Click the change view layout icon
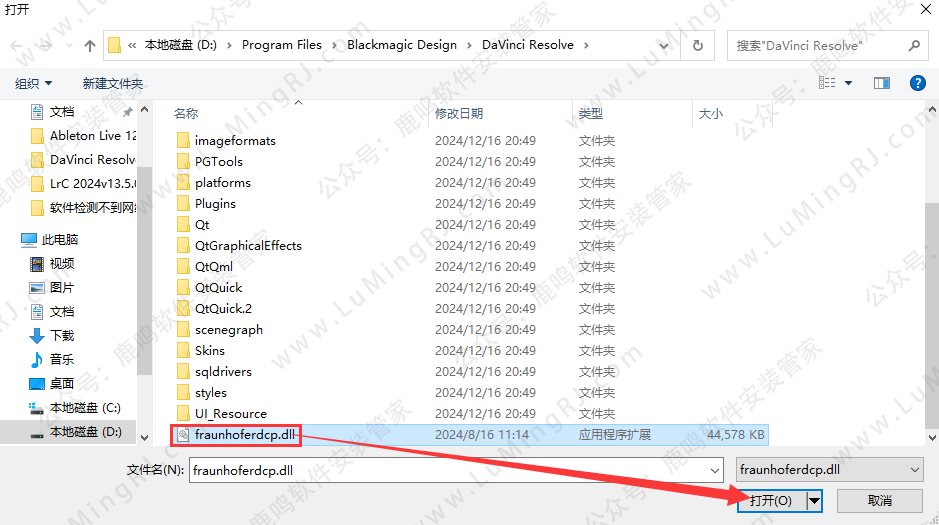The image size is (939, 525). [x=826, y=83]
